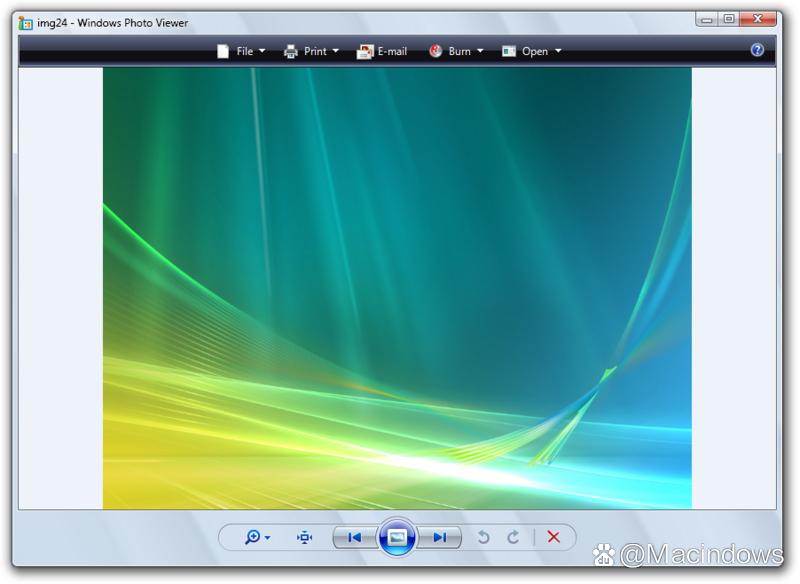Click the zoom magnifier icon
The width and height of the screenshot is (800, 584).
tap(253, 537)
